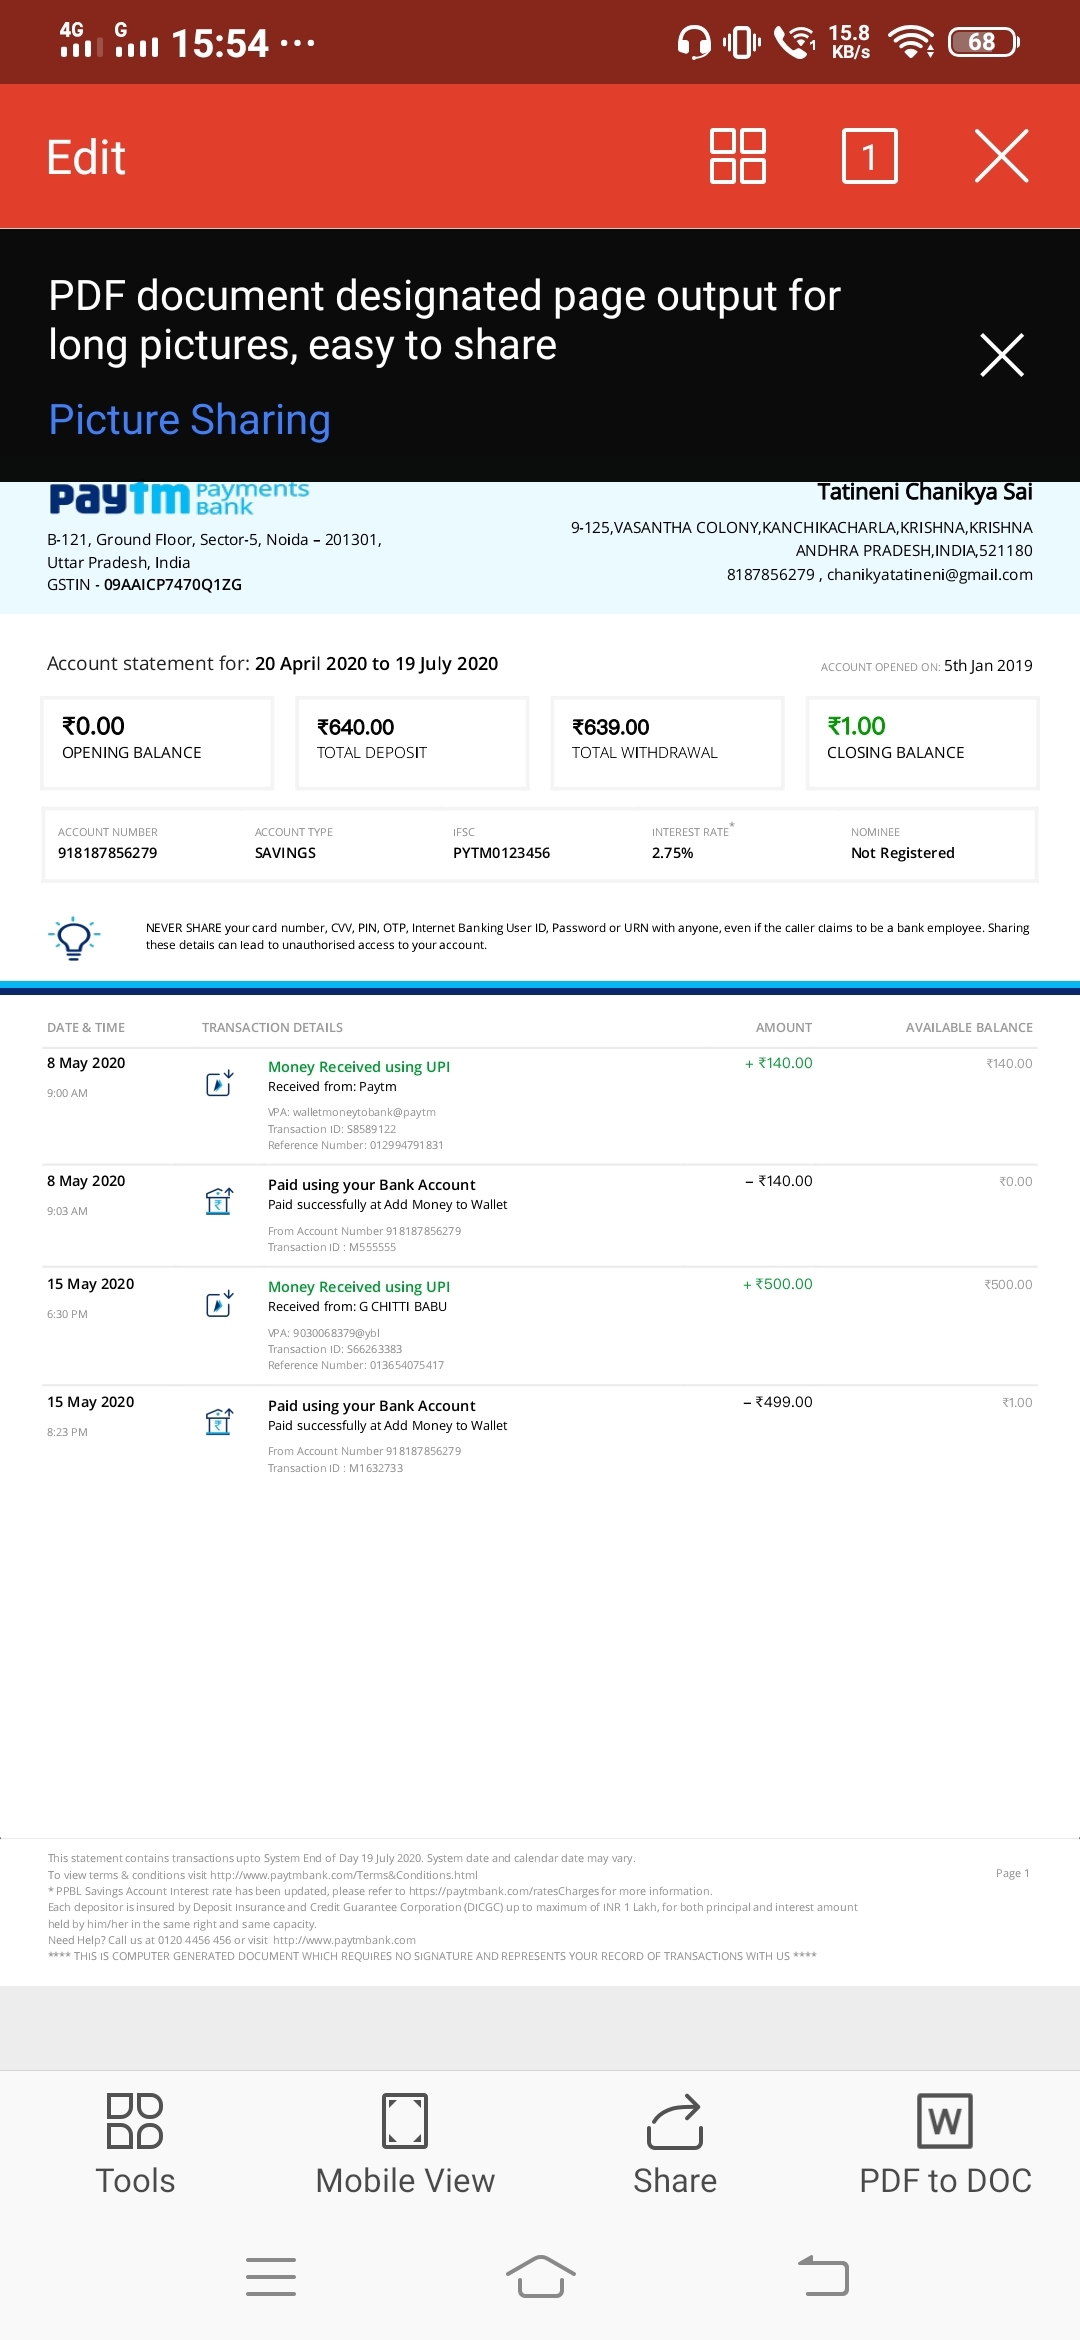Open the Tools menu
This screenshot has width=1080, height=2340.
tap(135, 2145)
